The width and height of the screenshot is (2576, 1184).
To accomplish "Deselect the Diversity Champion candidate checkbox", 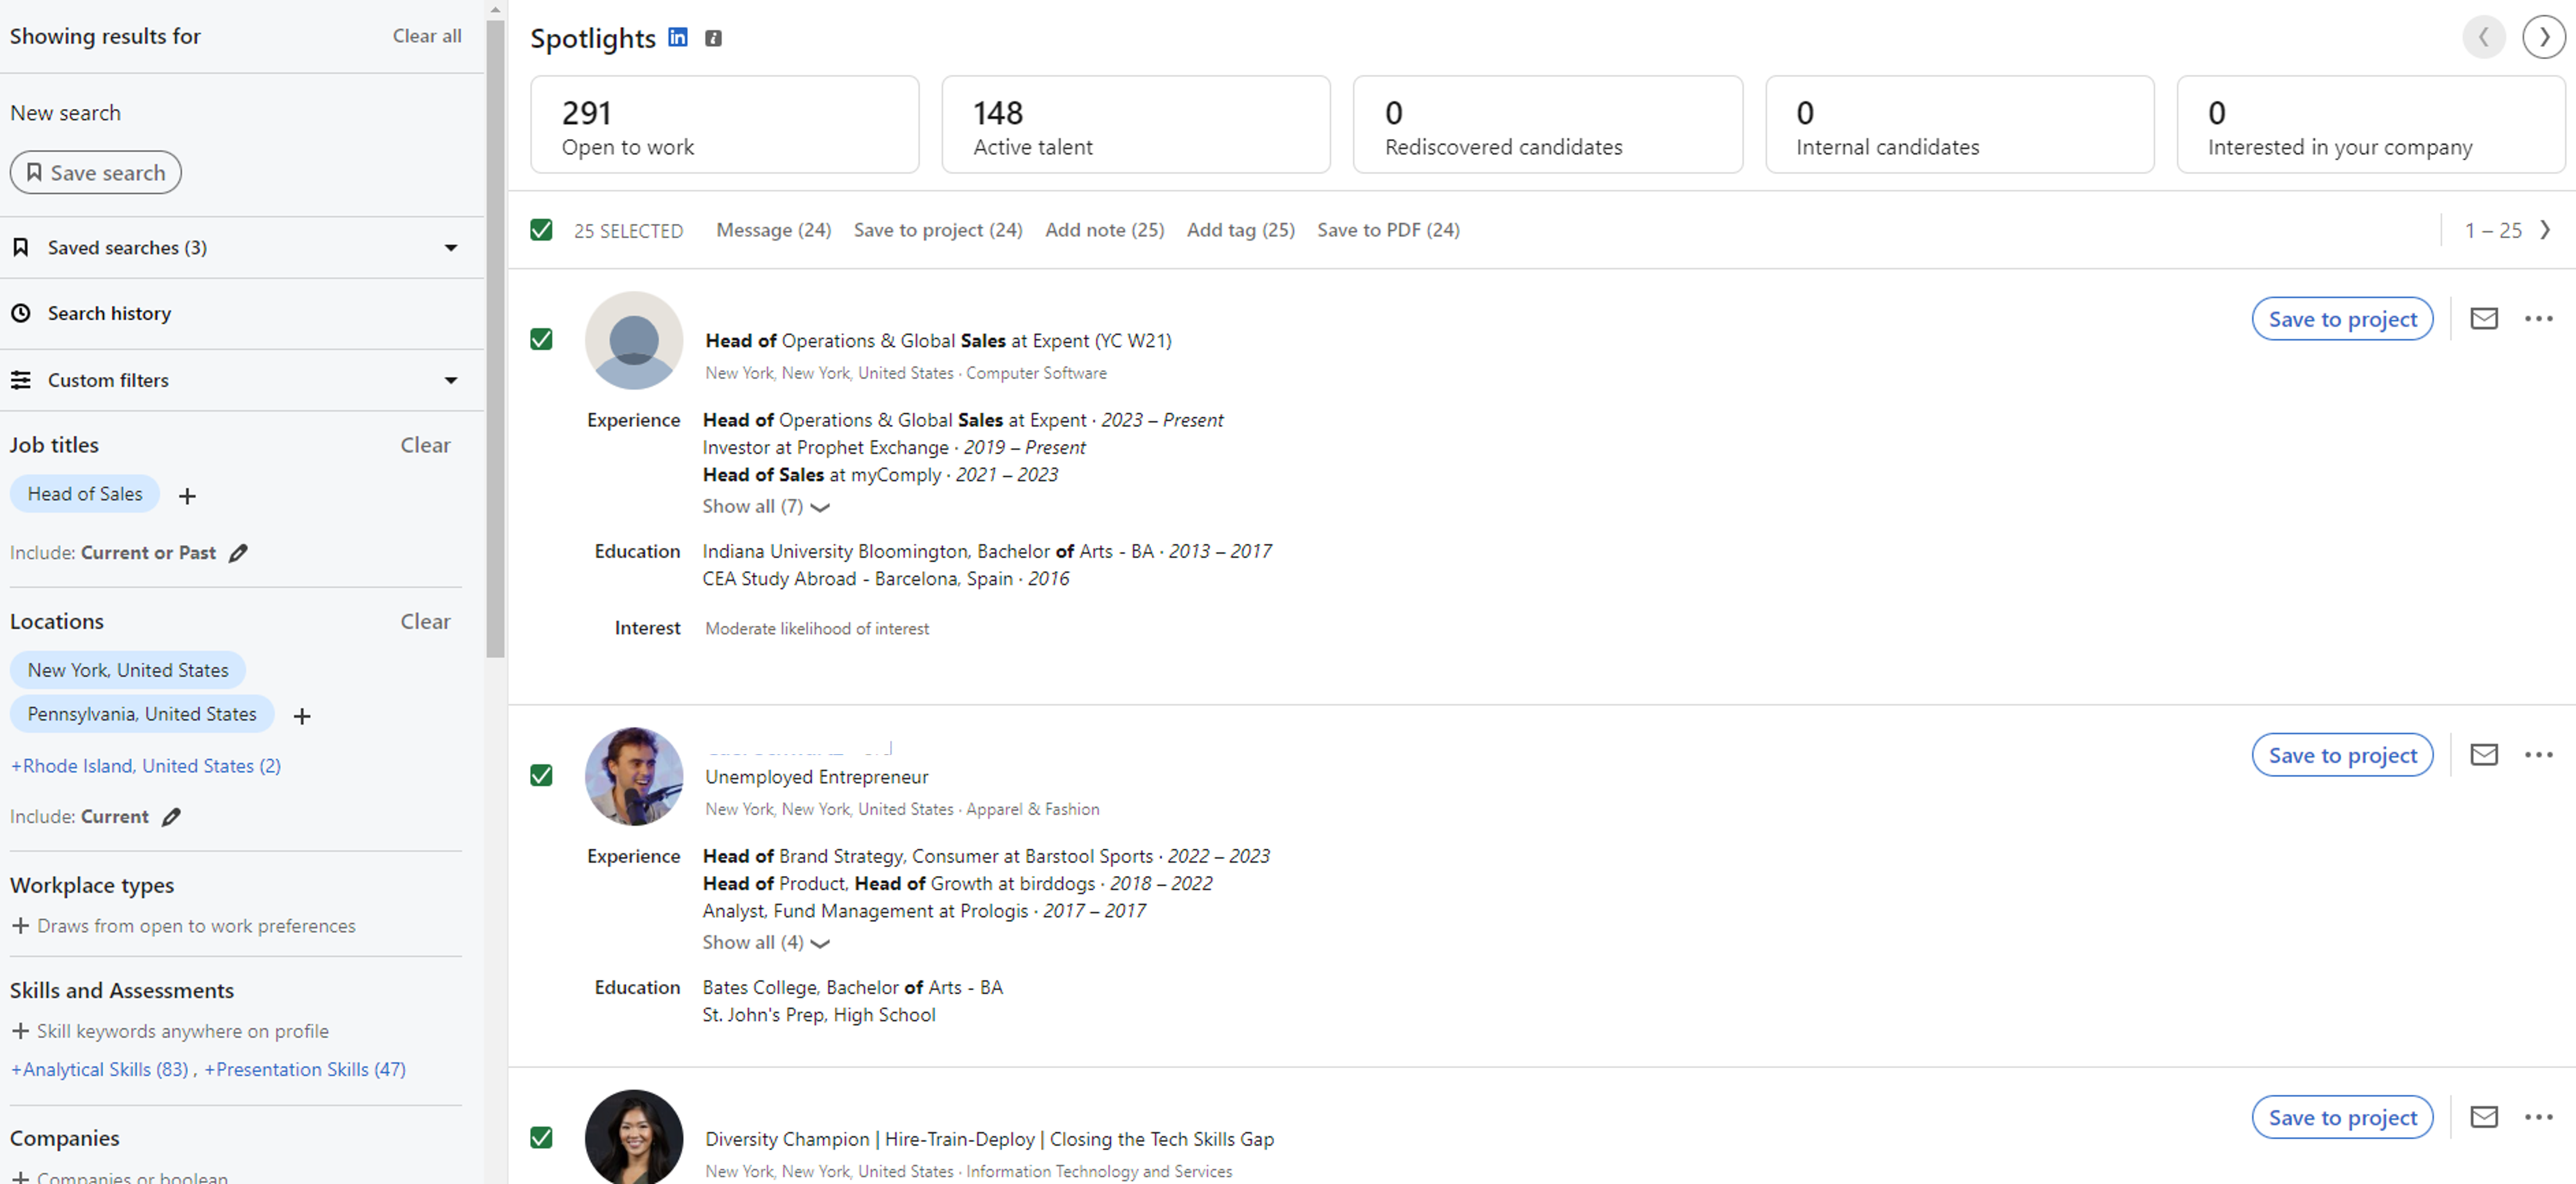I will [541, 1138].
